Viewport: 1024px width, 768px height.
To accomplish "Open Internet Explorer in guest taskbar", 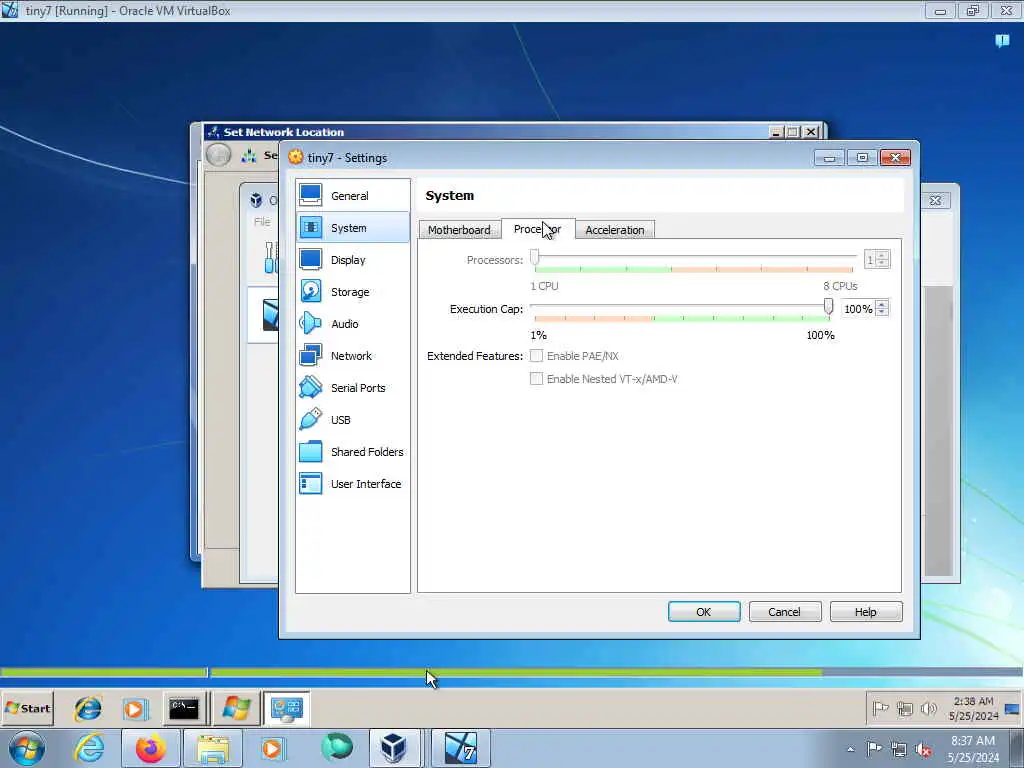I will [88, 709].
